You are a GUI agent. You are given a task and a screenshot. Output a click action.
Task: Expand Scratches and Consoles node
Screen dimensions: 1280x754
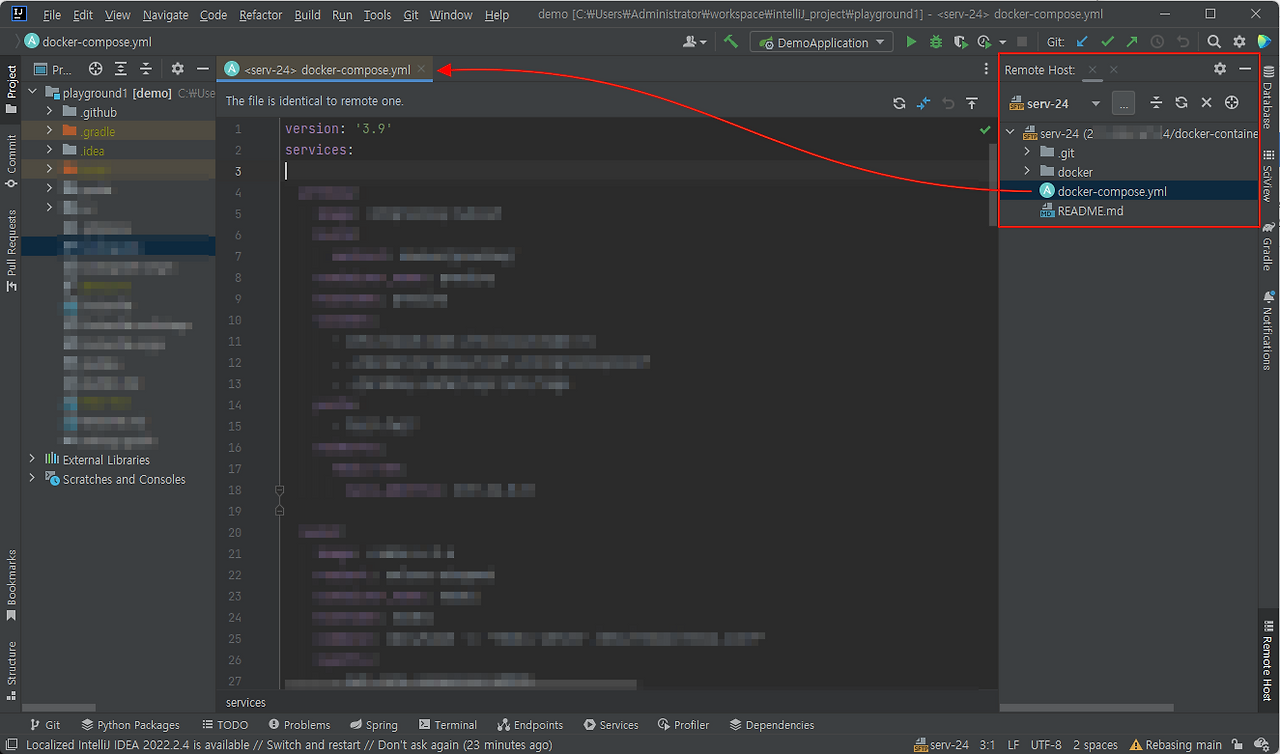[33, 479]
